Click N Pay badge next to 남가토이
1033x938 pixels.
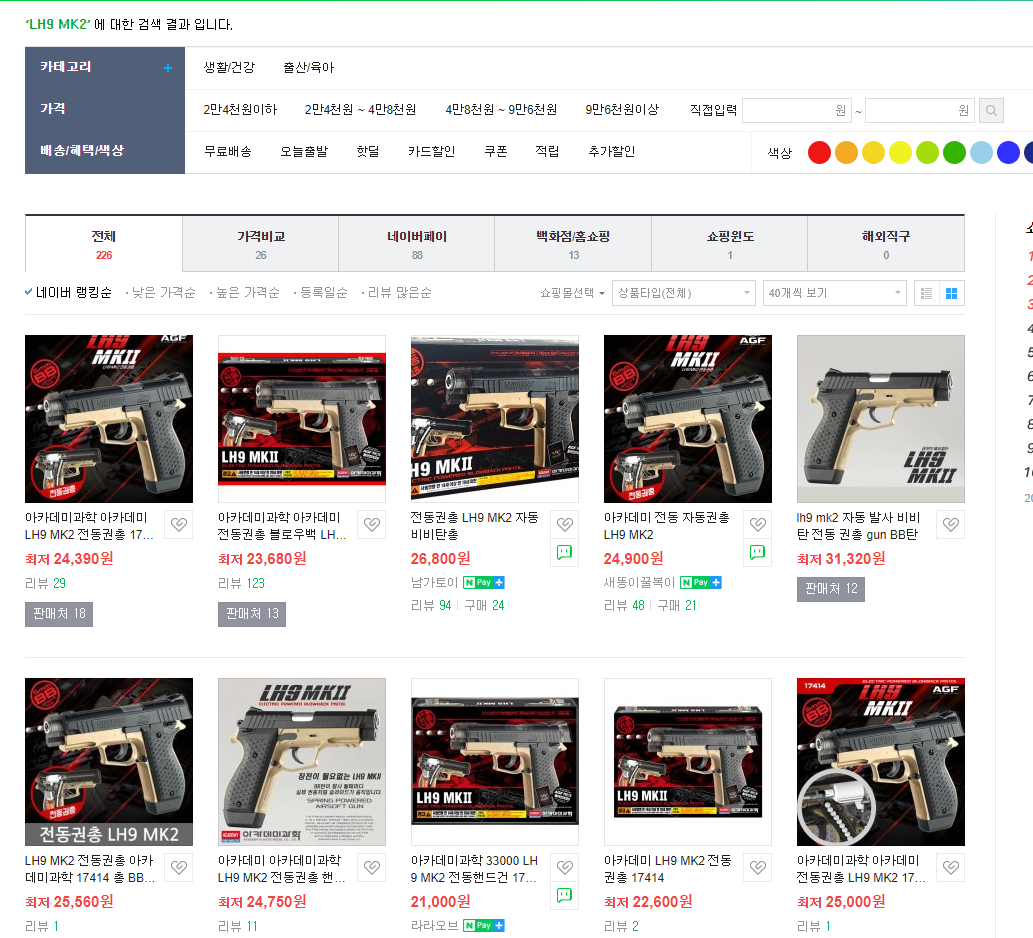484,582
